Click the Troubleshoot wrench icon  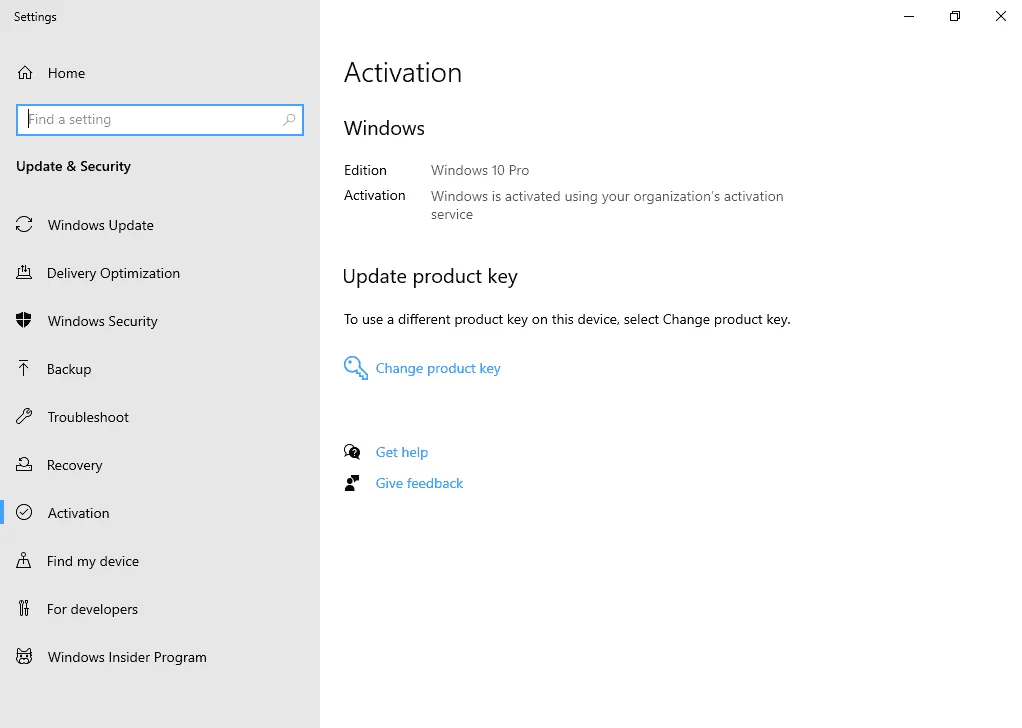[x=24, y=416]
